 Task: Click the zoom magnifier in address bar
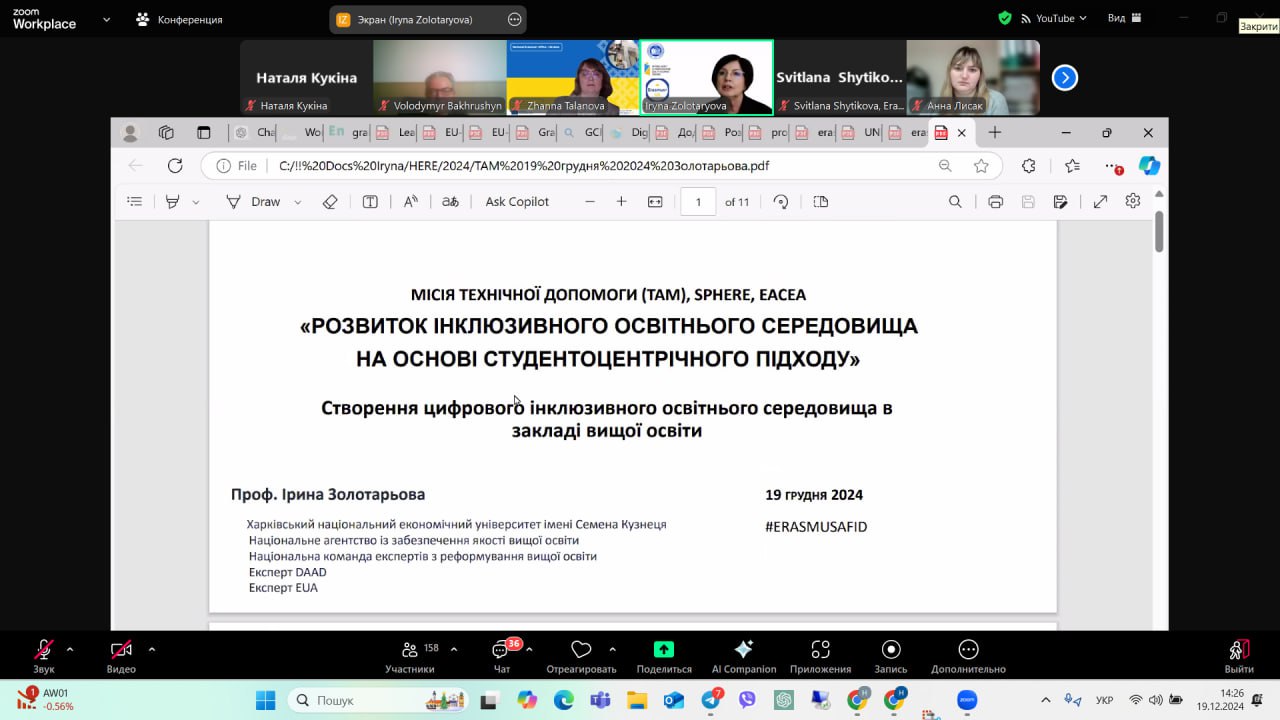(x=945, y=166)
